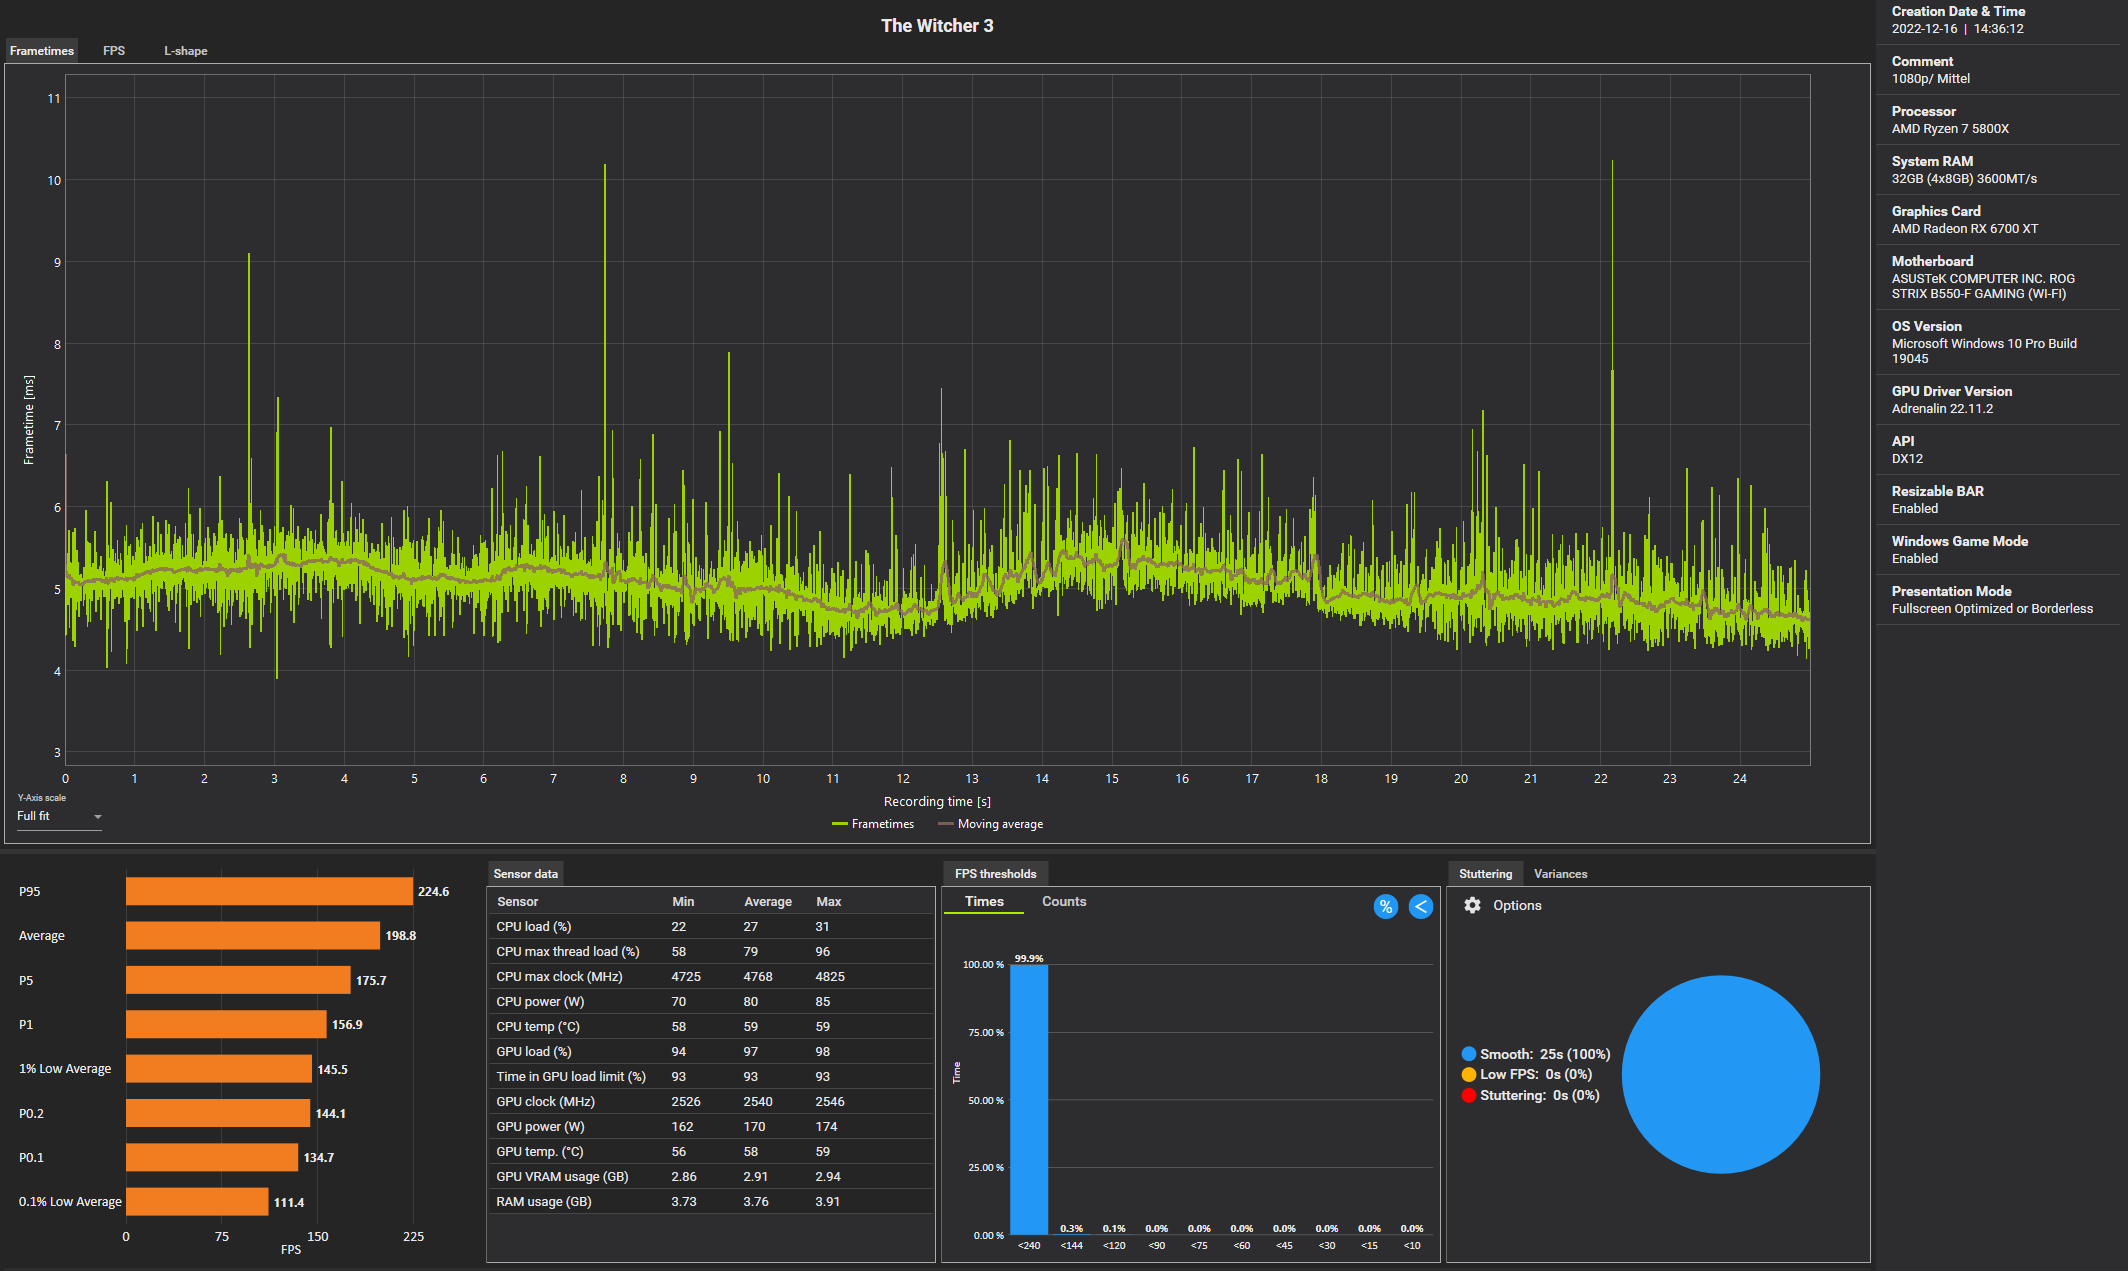Viewport: 2128px width, 1271px height.
Task: Click the Average column header in sensor table
Action: coord(768,902)
